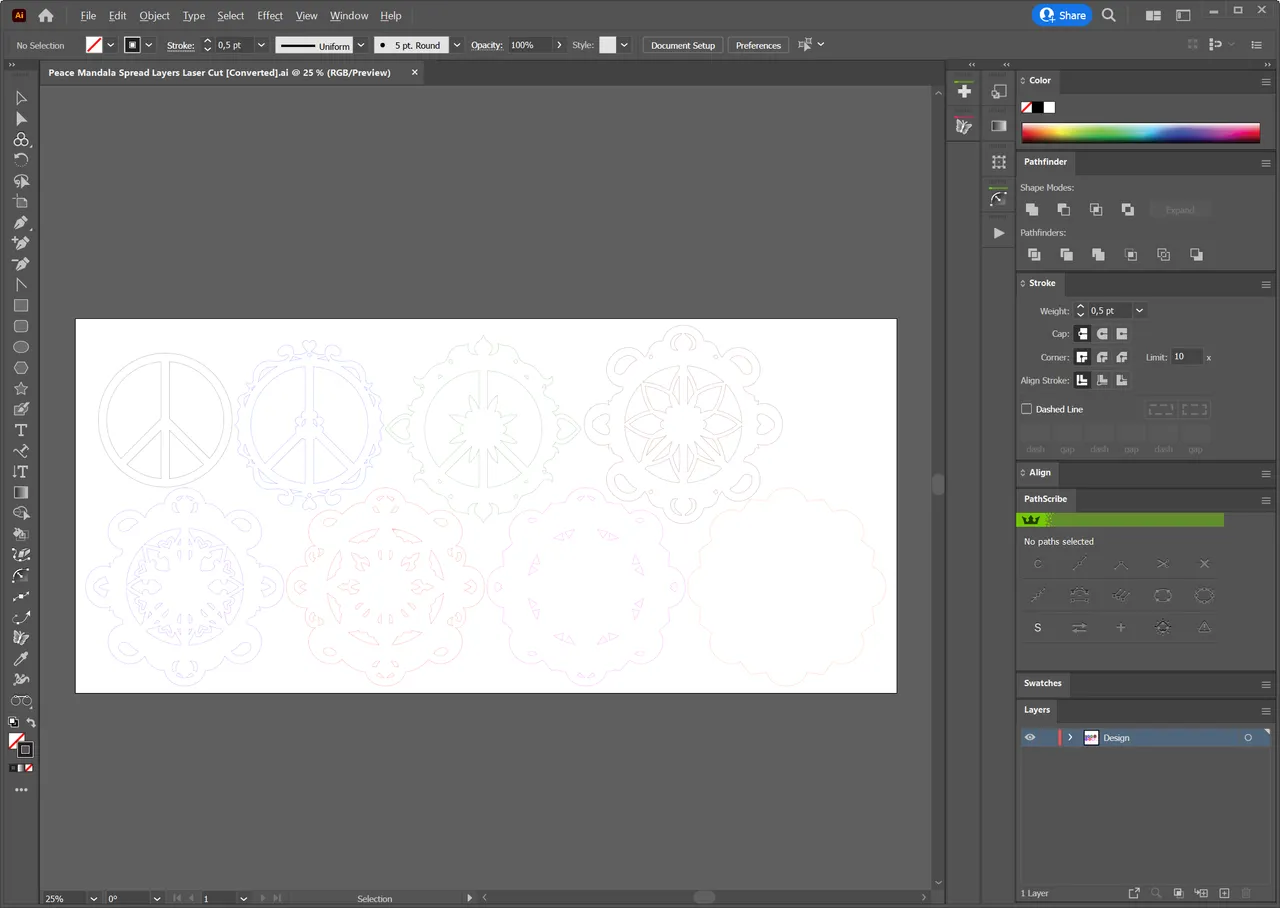1280x908 pixels.
Task: Enable the Dashed Line checkbox
Action: 1026,409
